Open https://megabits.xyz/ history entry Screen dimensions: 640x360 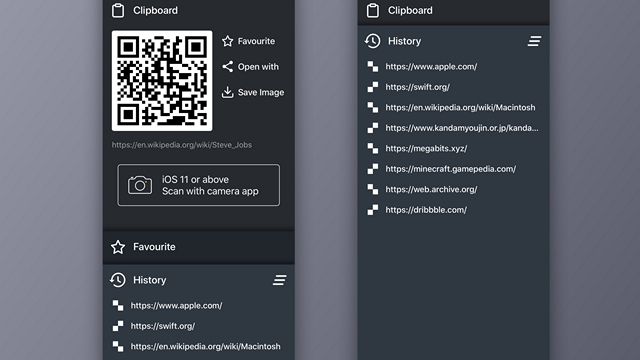pos(426,148)
